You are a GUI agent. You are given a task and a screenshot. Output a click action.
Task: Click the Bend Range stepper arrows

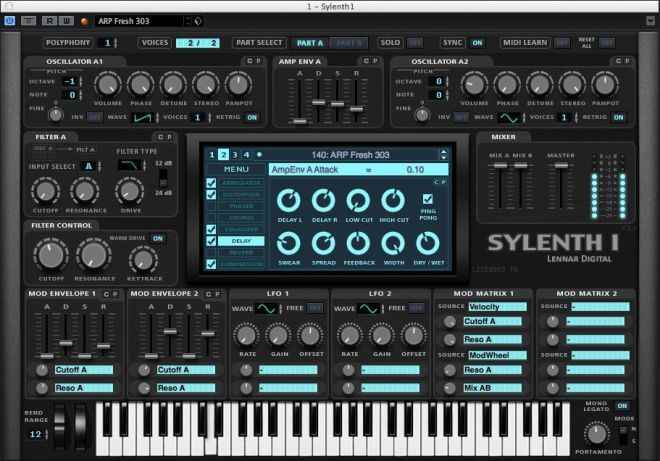(x=46, y=434)
